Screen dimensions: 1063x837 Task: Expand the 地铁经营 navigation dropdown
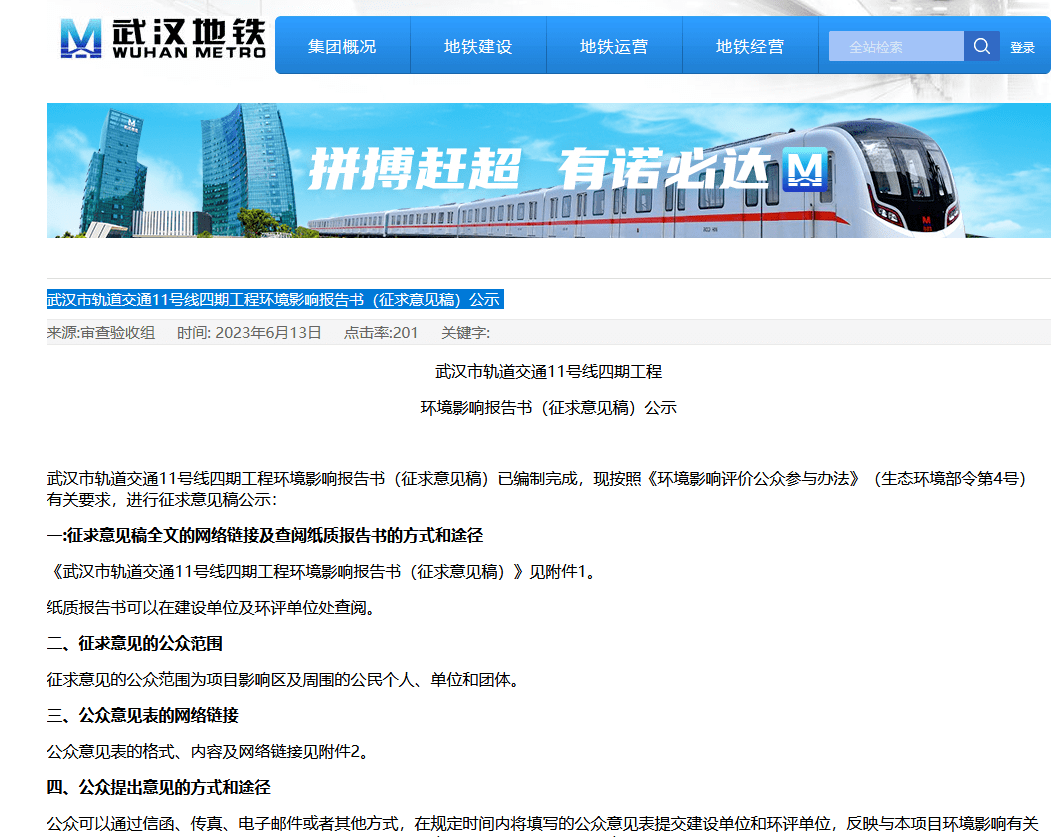tap(750, 46)
